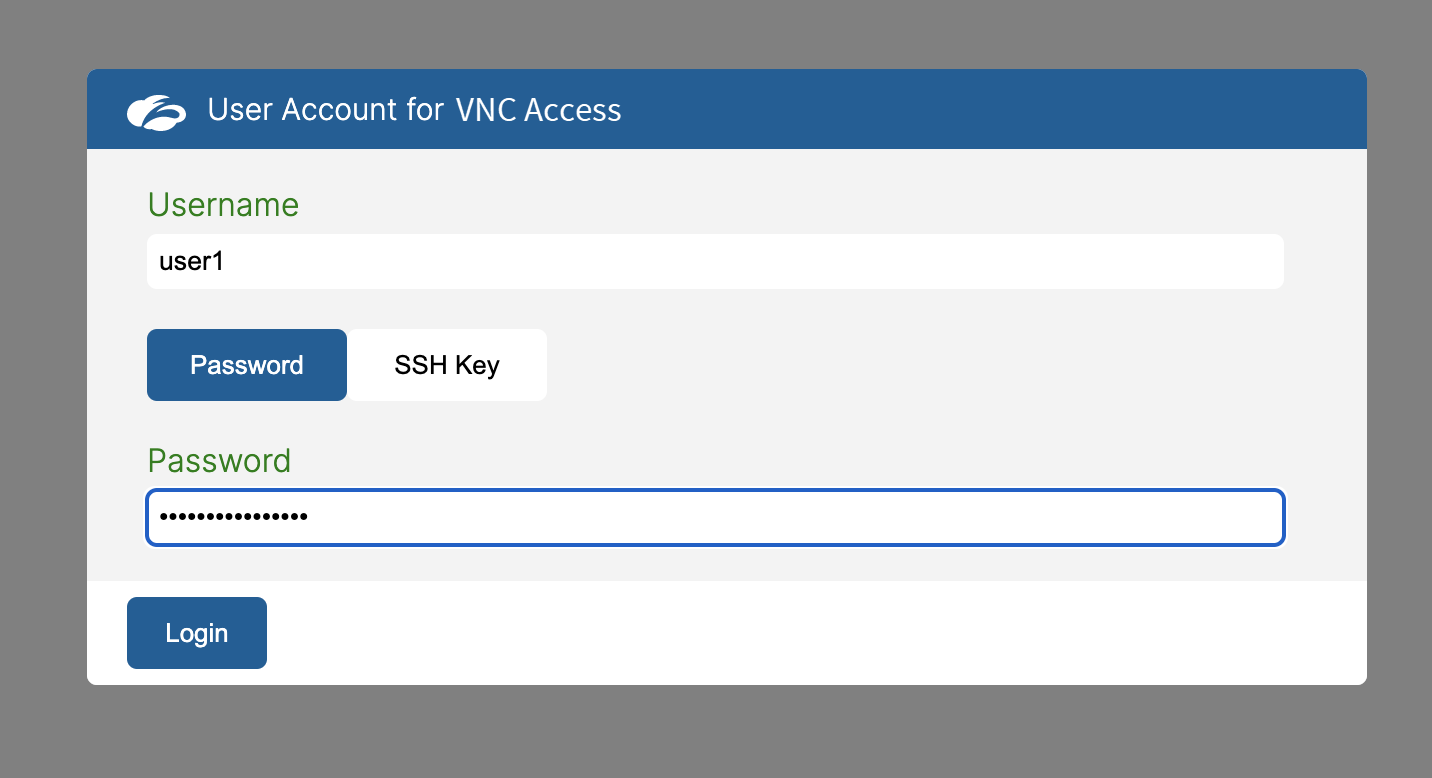Click the green Password field label
The width and height of the screenshot is (1432, 778).
(219, 461)
